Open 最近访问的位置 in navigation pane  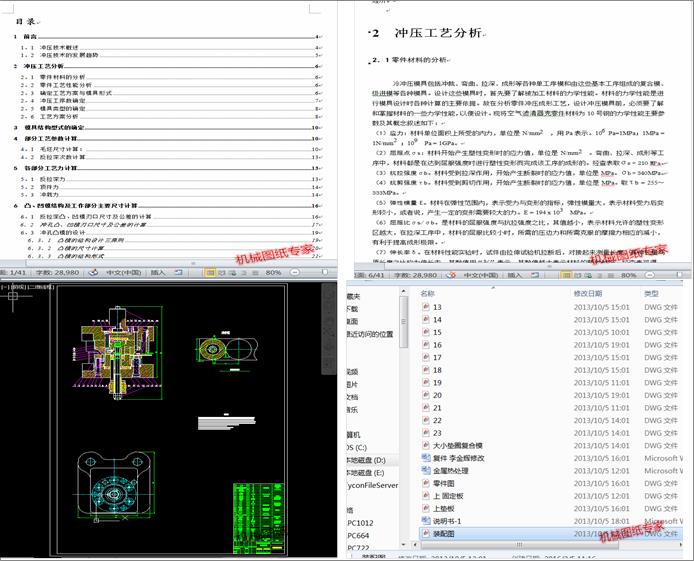coord(370,334)
